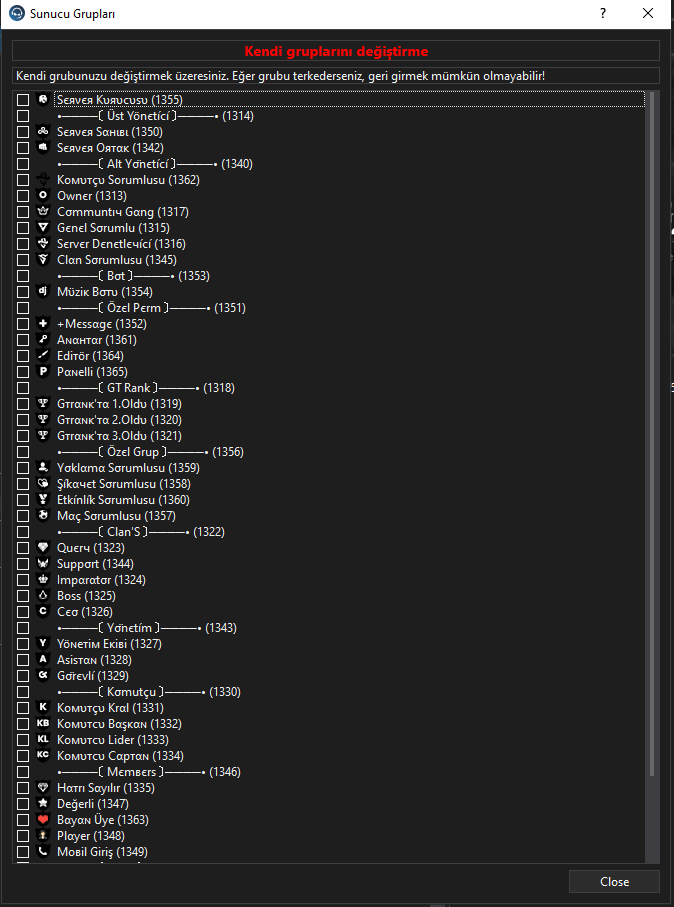Click the P icon next to Panelli
The width and height of the screenshot is (674, 907).
[42, 371]
